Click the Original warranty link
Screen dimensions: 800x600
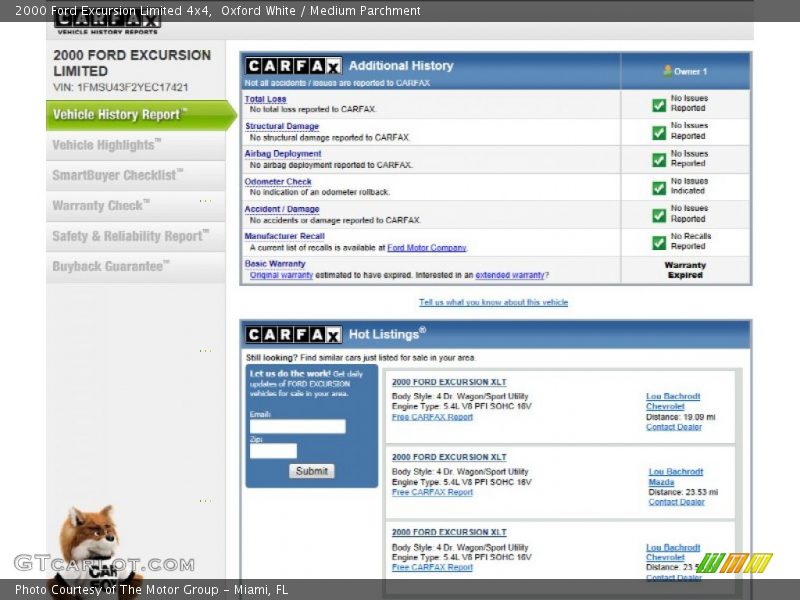(281, 276)
